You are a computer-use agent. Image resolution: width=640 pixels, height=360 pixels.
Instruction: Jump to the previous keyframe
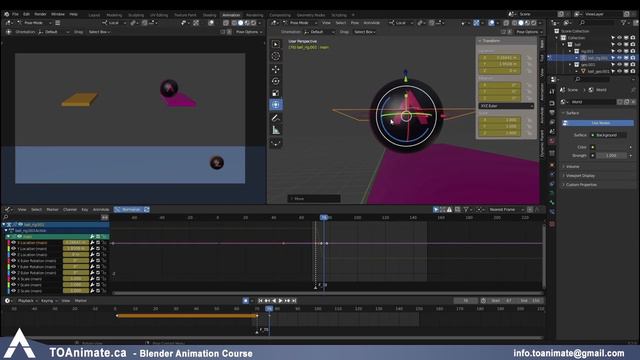click(267, 301)
